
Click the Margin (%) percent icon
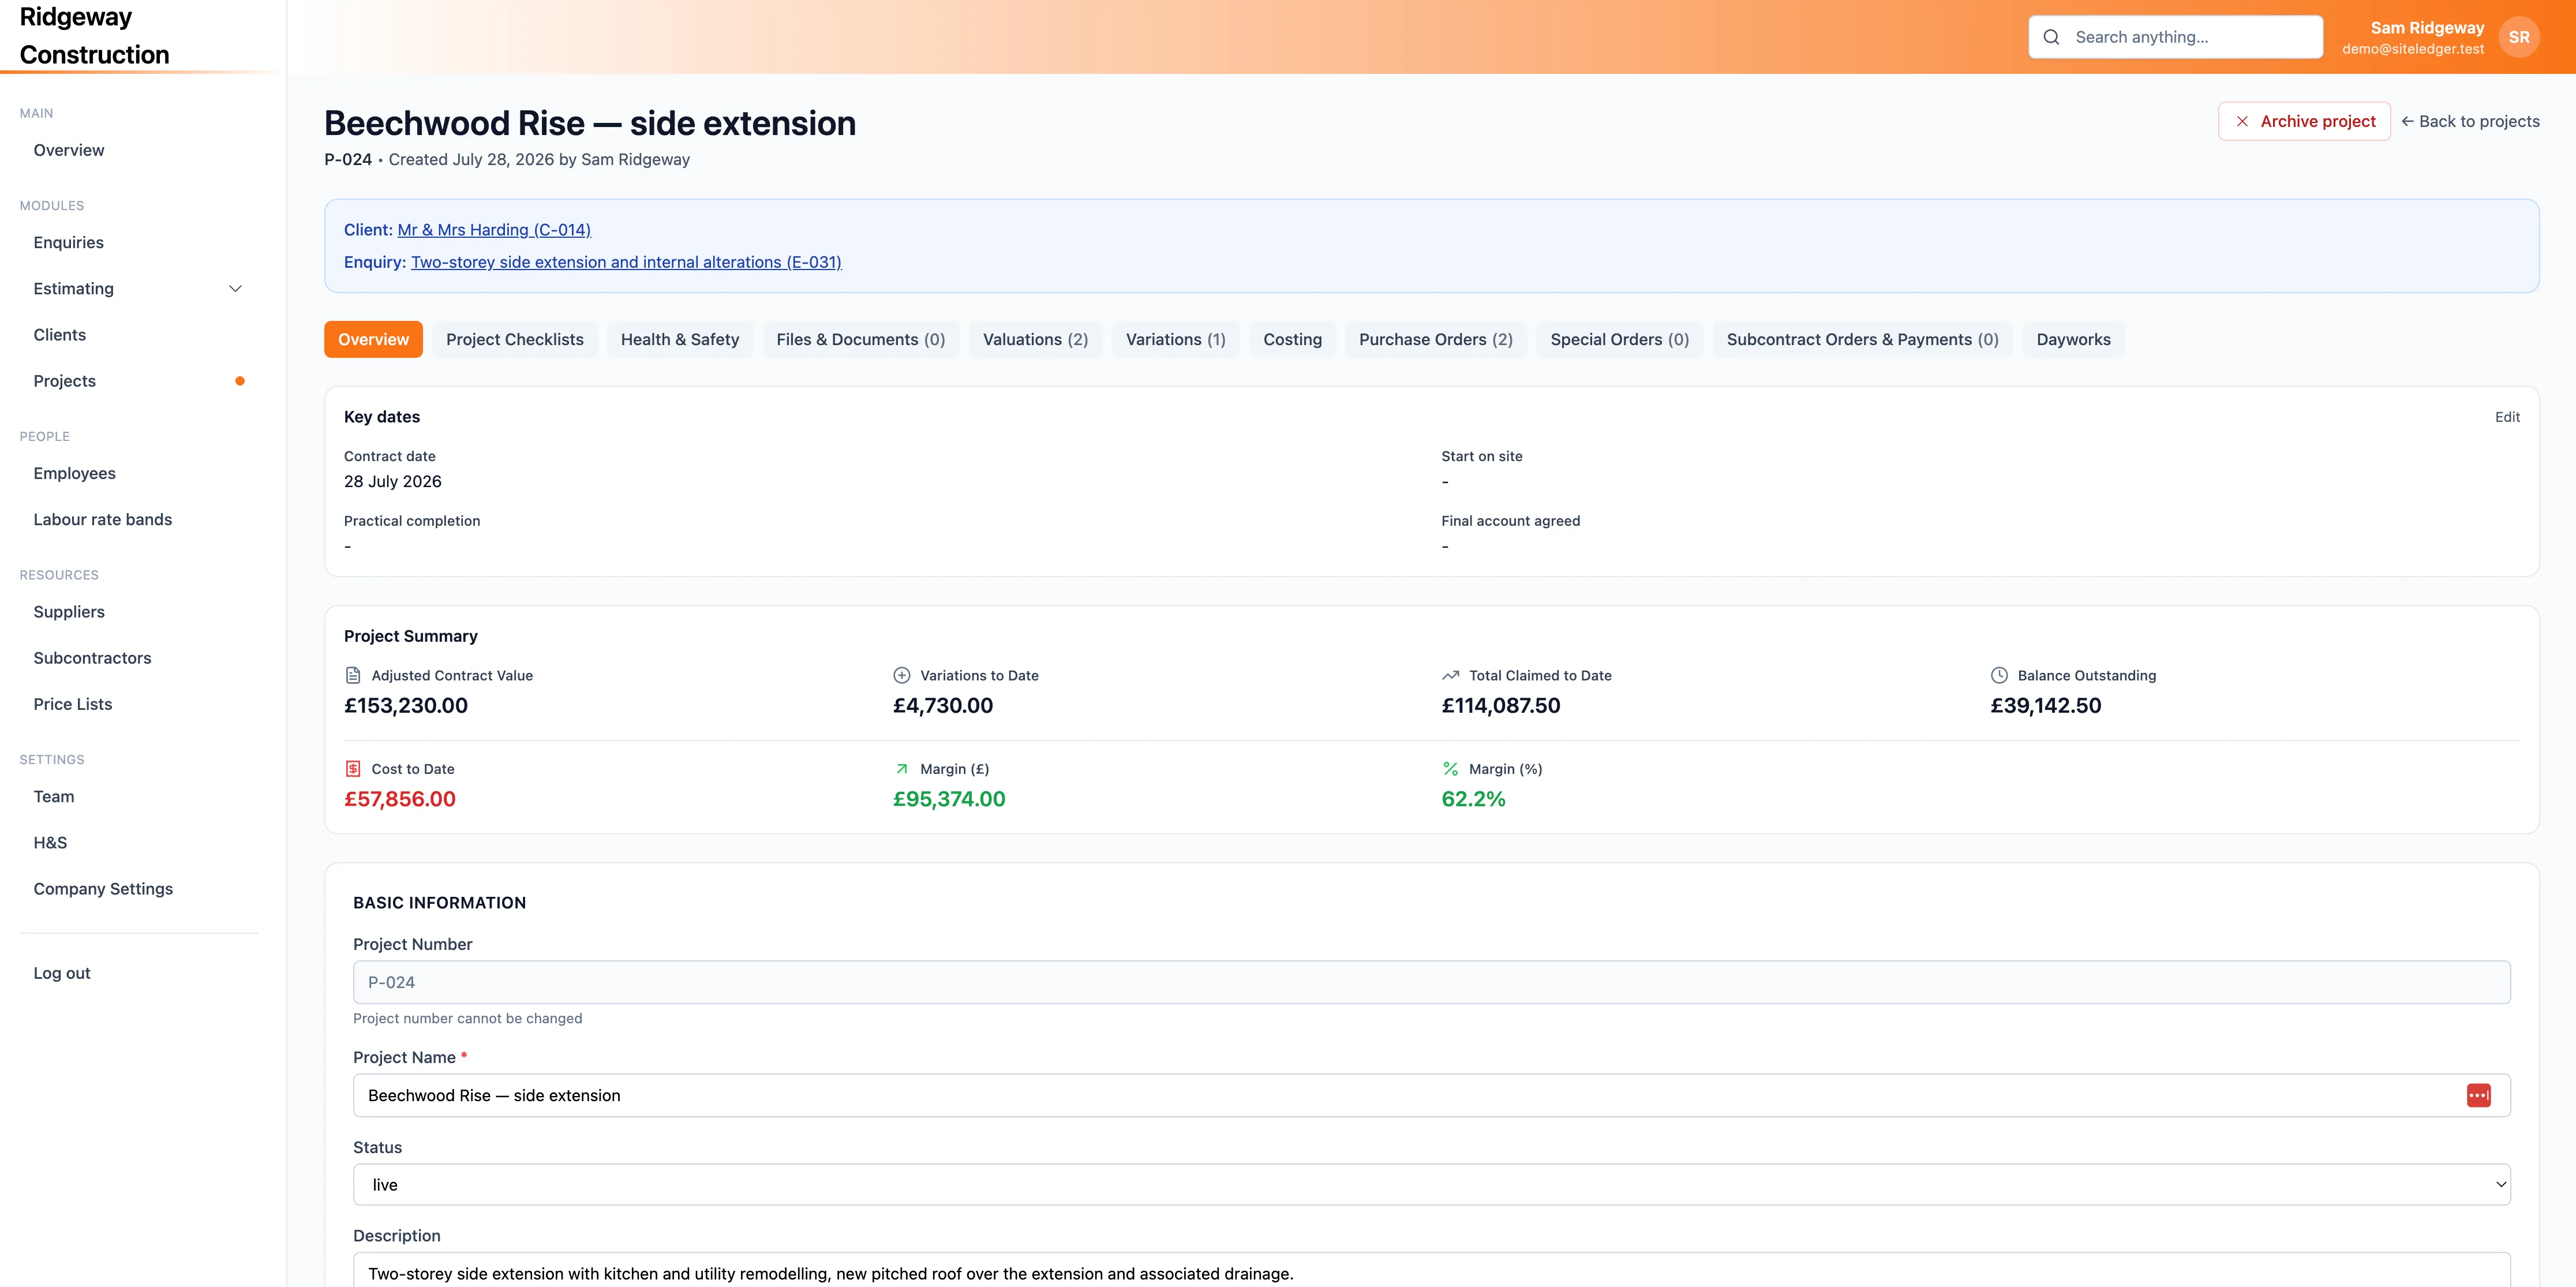point(1450,769)
